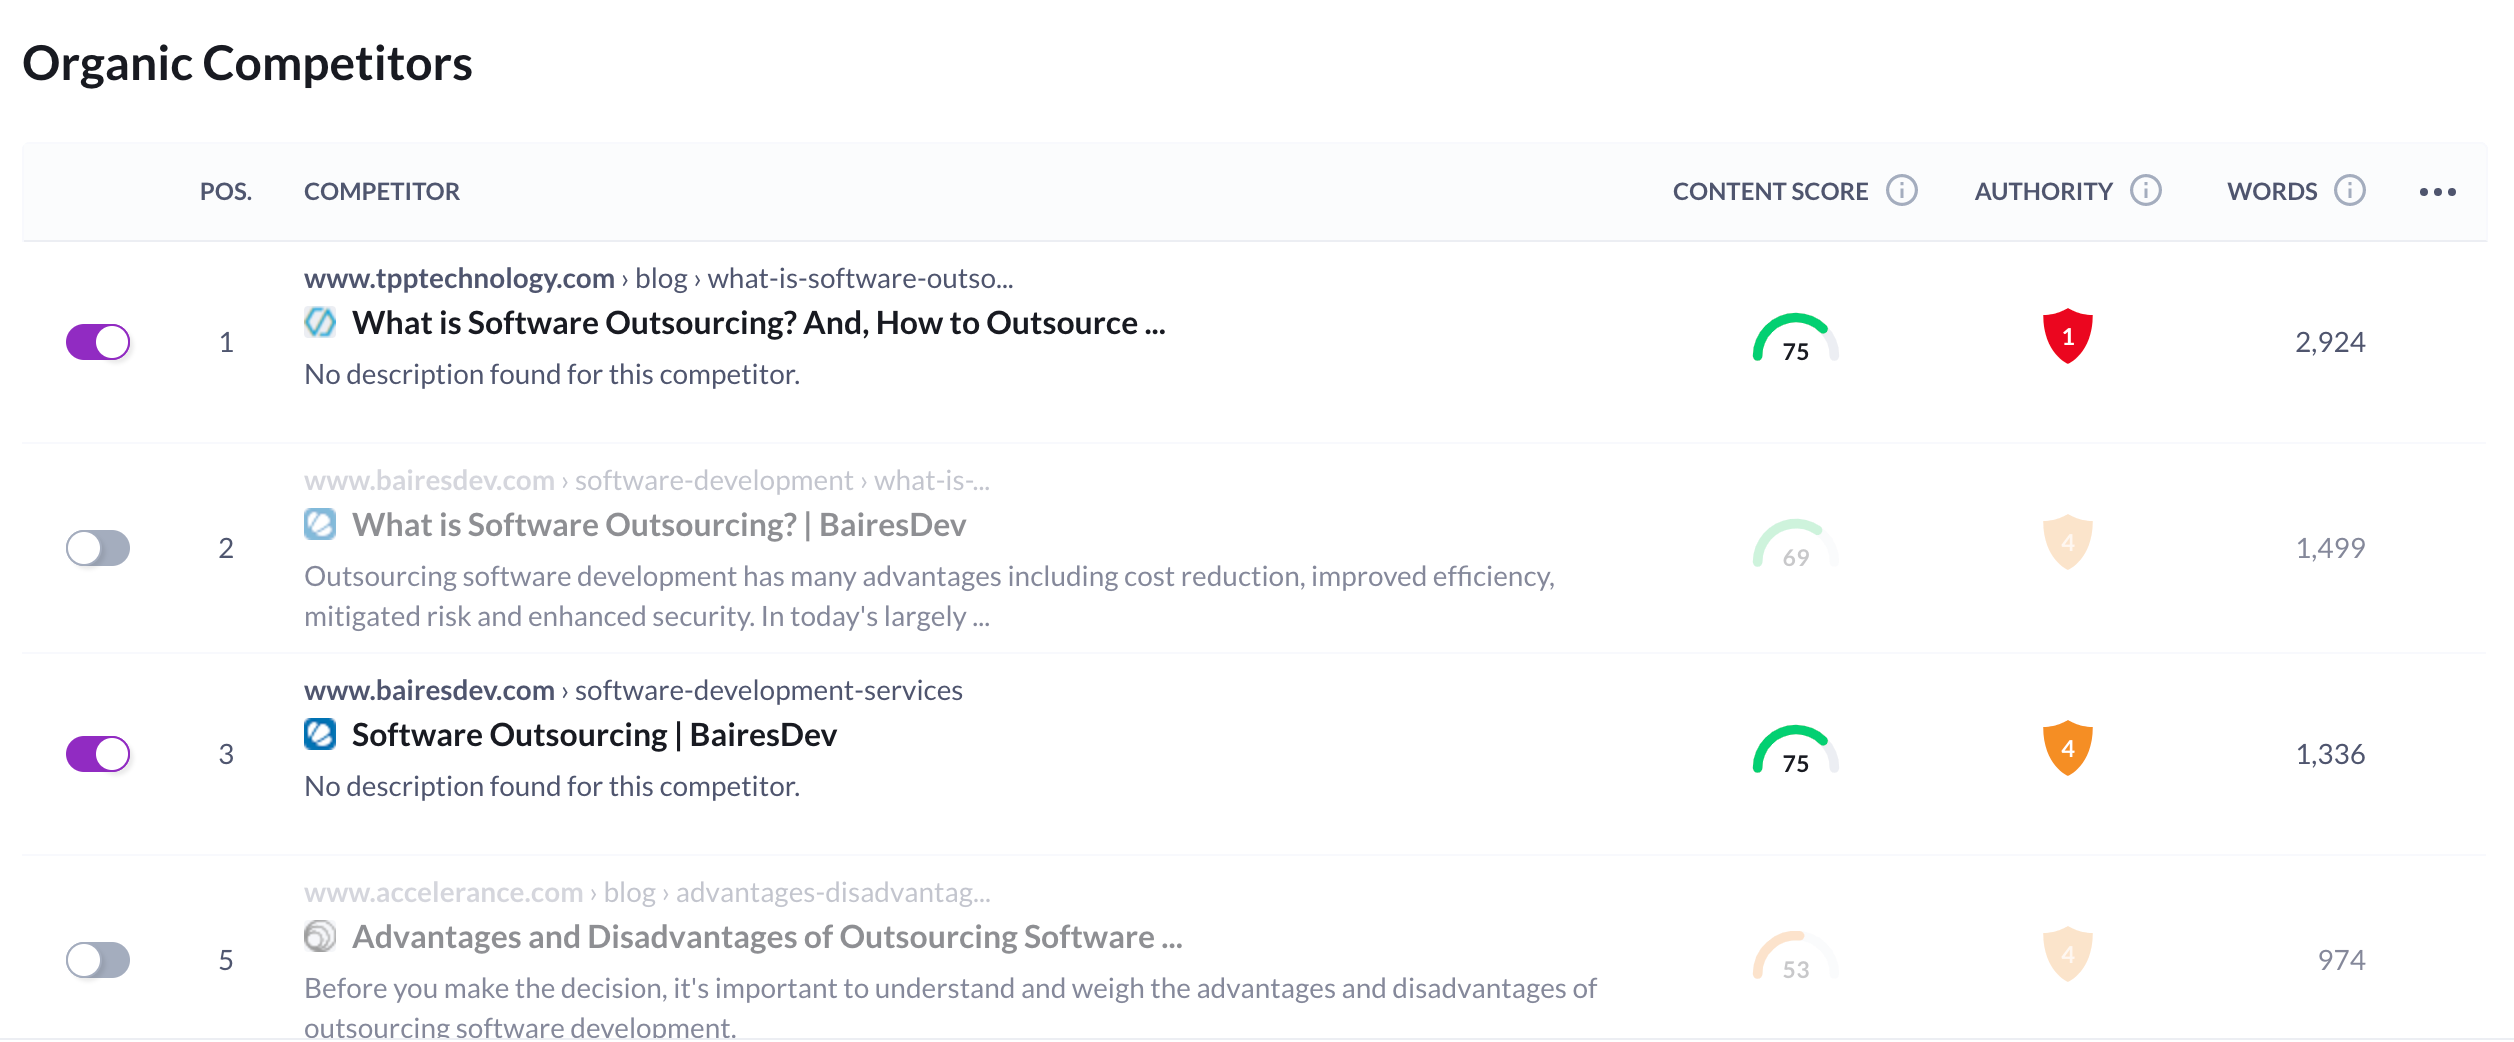The image size is (2514, 1042).
Task: Turn off the position 3 competitor toggle
Action: (x=98, y=754)
